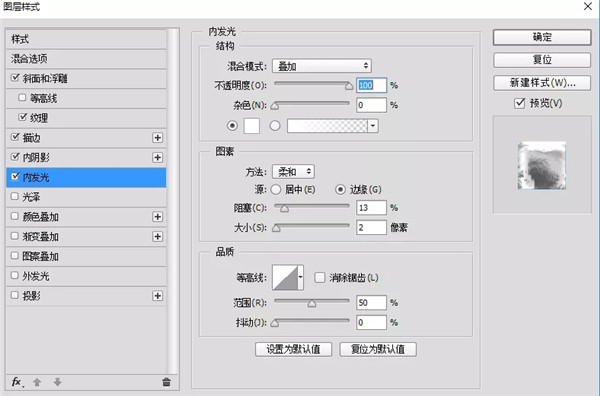600x396 pixels.
Task: Click the 确定 OK button
Action: click(x=542, y=37)
